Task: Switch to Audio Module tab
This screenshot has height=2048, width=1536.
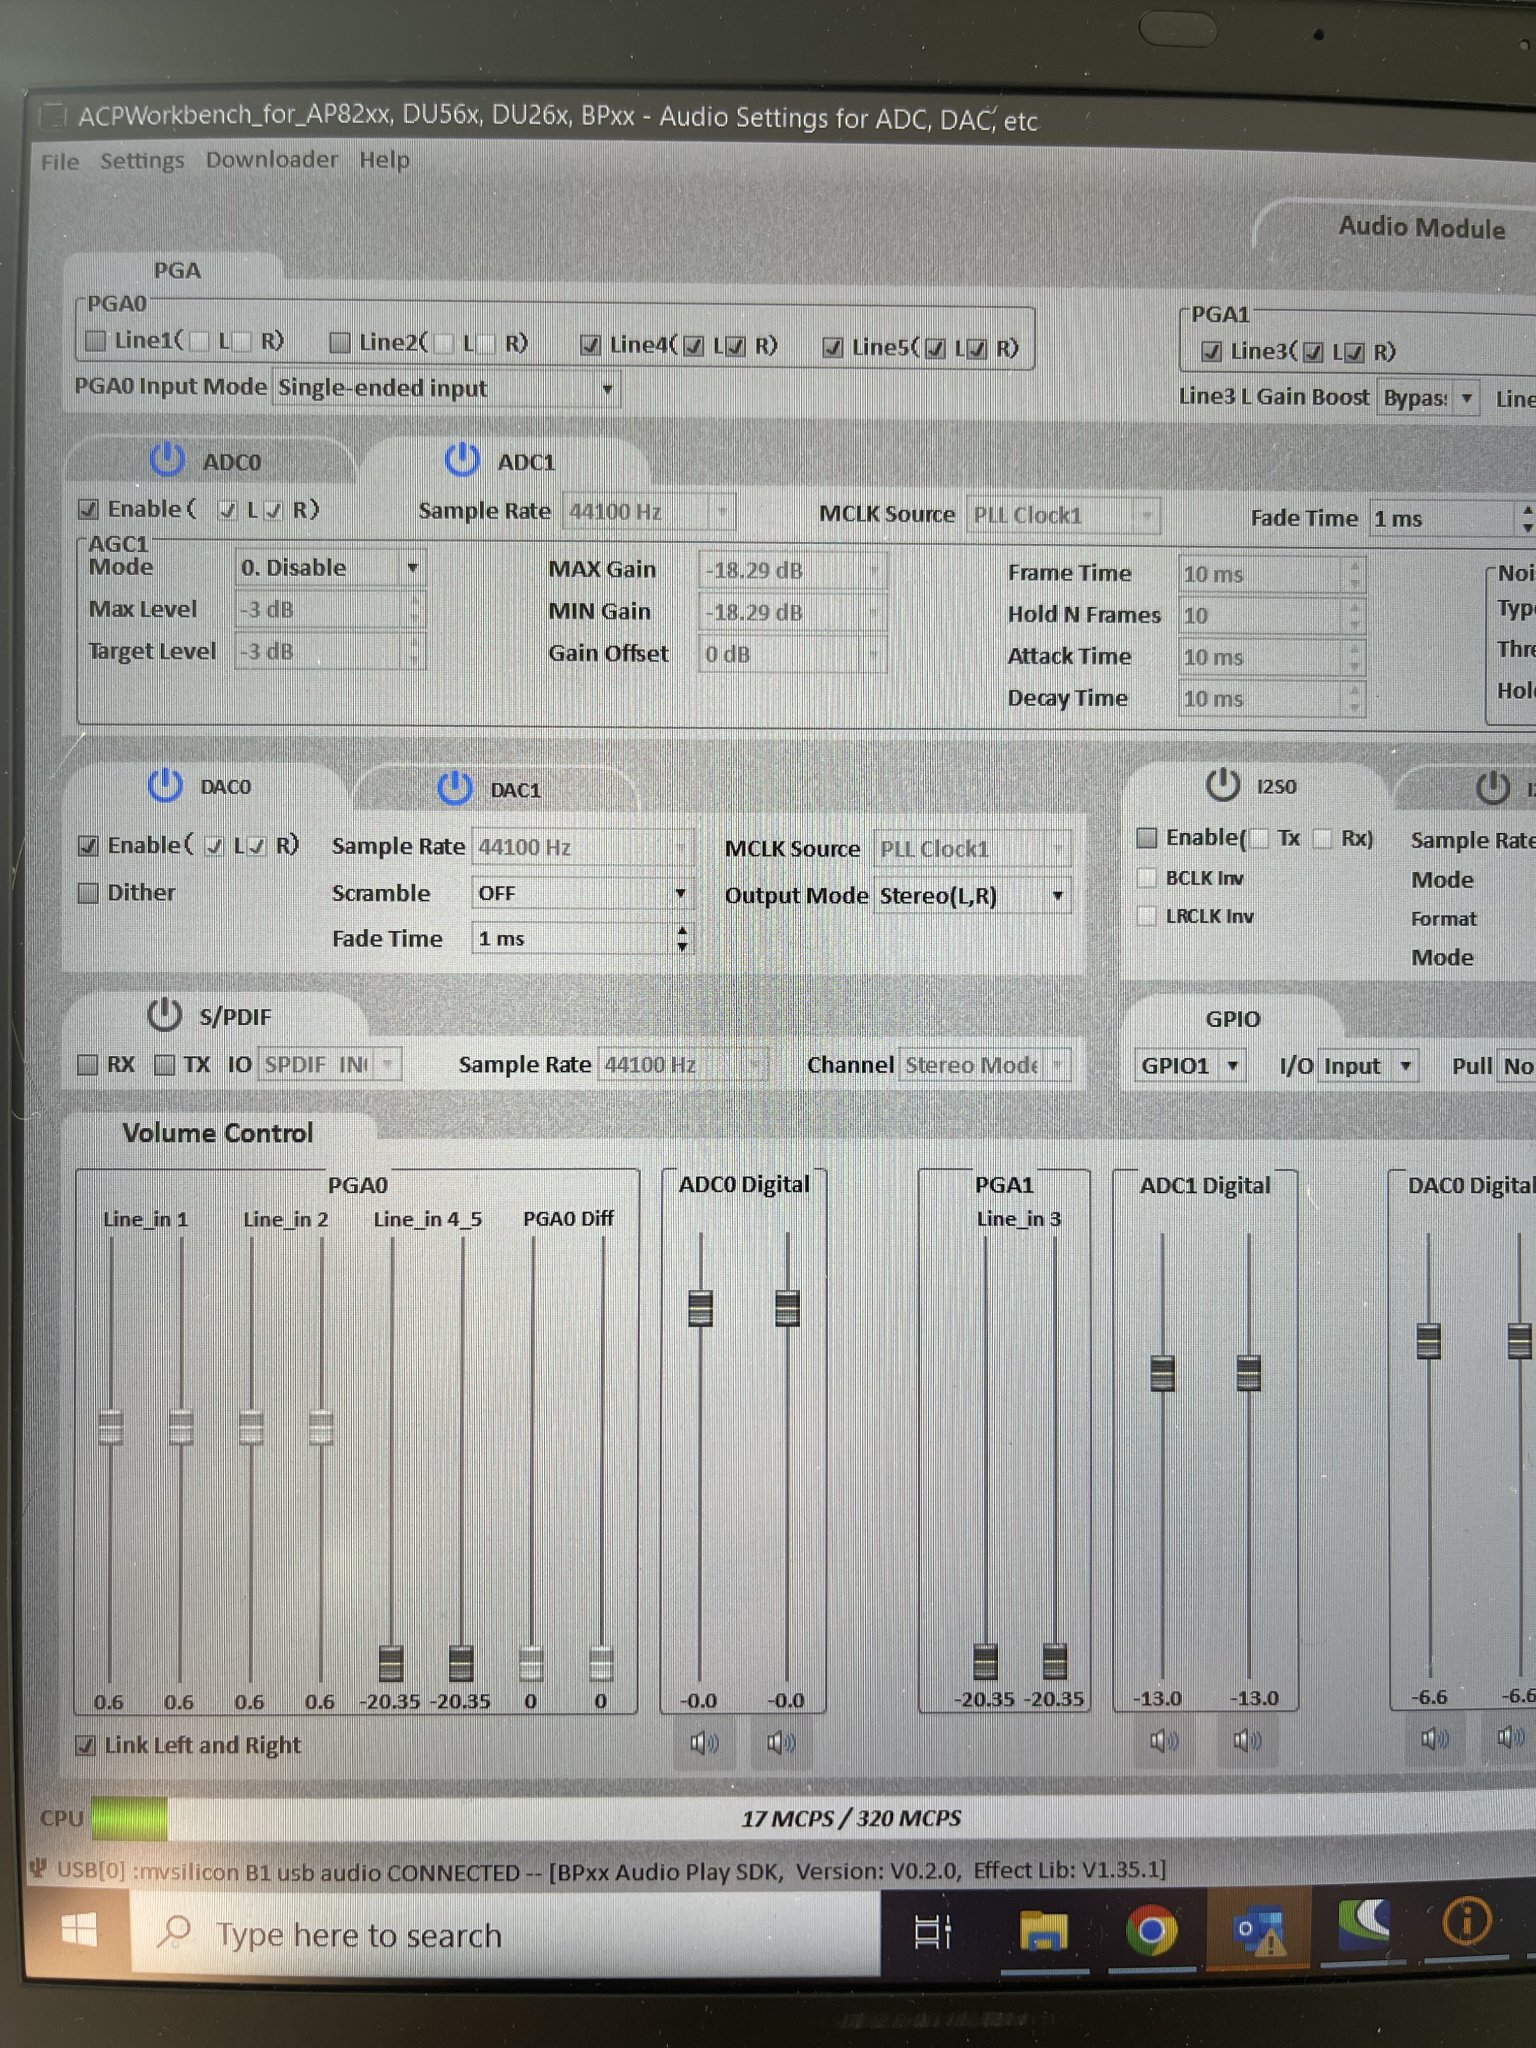Action: click(x=1421, y=228)
